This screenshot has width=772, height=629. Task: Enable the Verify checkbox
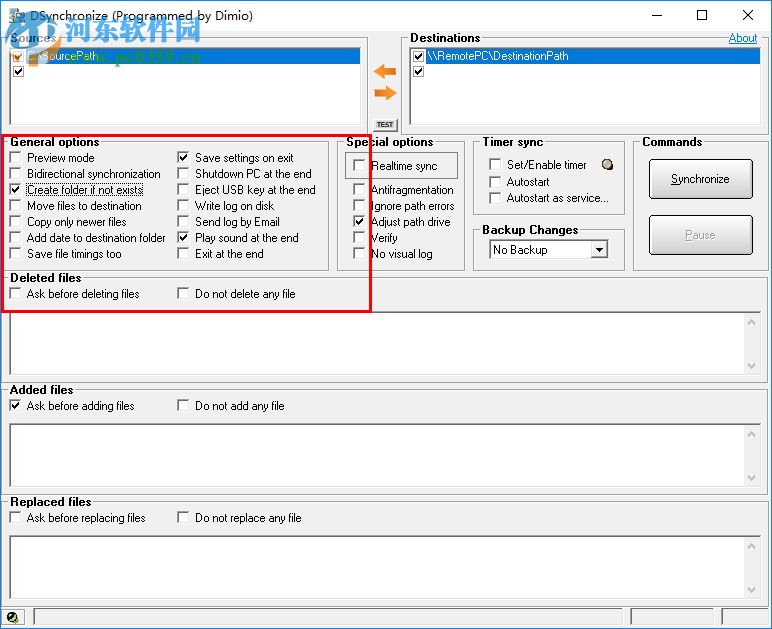359,238
